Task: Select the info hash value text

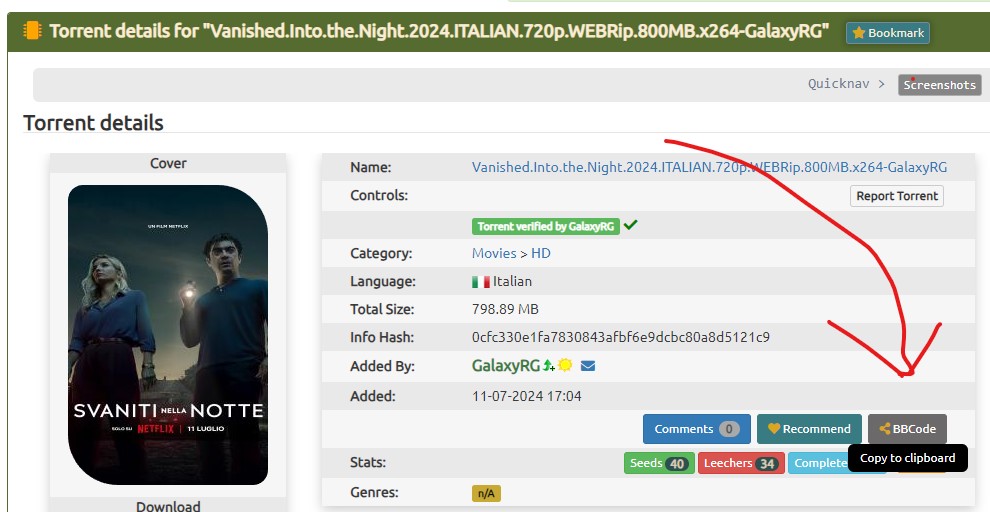Action: [621, 337]
